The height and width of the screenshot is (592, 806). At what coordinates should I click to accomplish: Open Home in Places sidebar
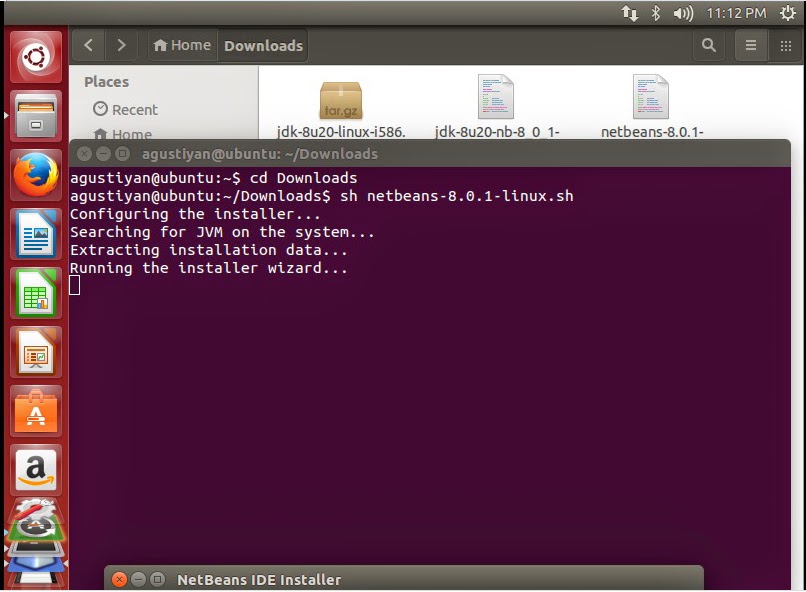coord(122,134)
